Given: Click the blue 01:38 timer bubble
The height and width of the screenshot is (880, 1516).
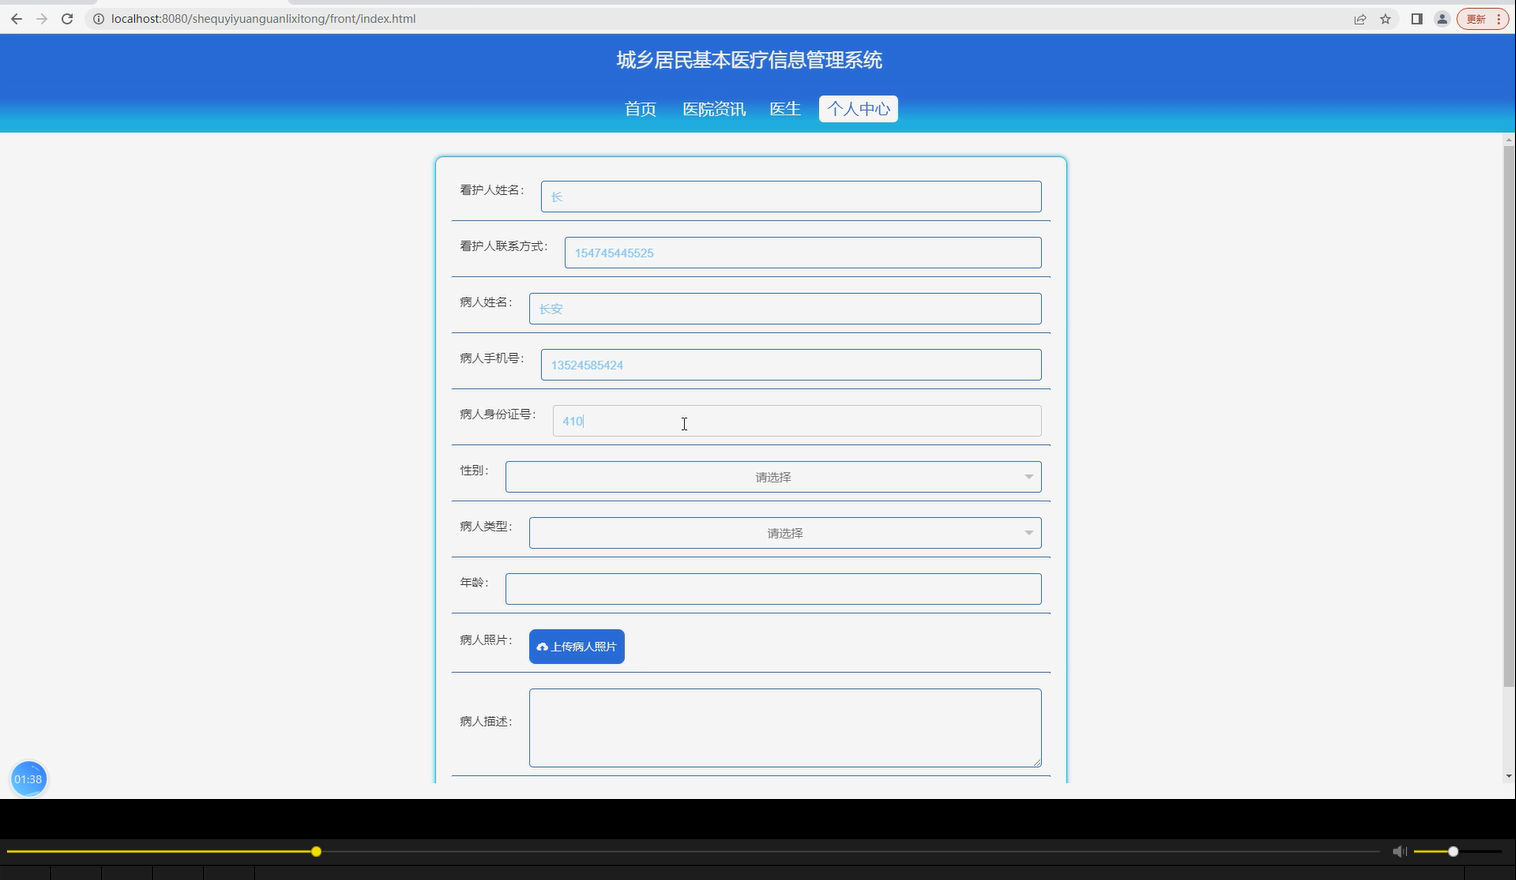Looking at the screenshot, I should (x=28, y=778).
